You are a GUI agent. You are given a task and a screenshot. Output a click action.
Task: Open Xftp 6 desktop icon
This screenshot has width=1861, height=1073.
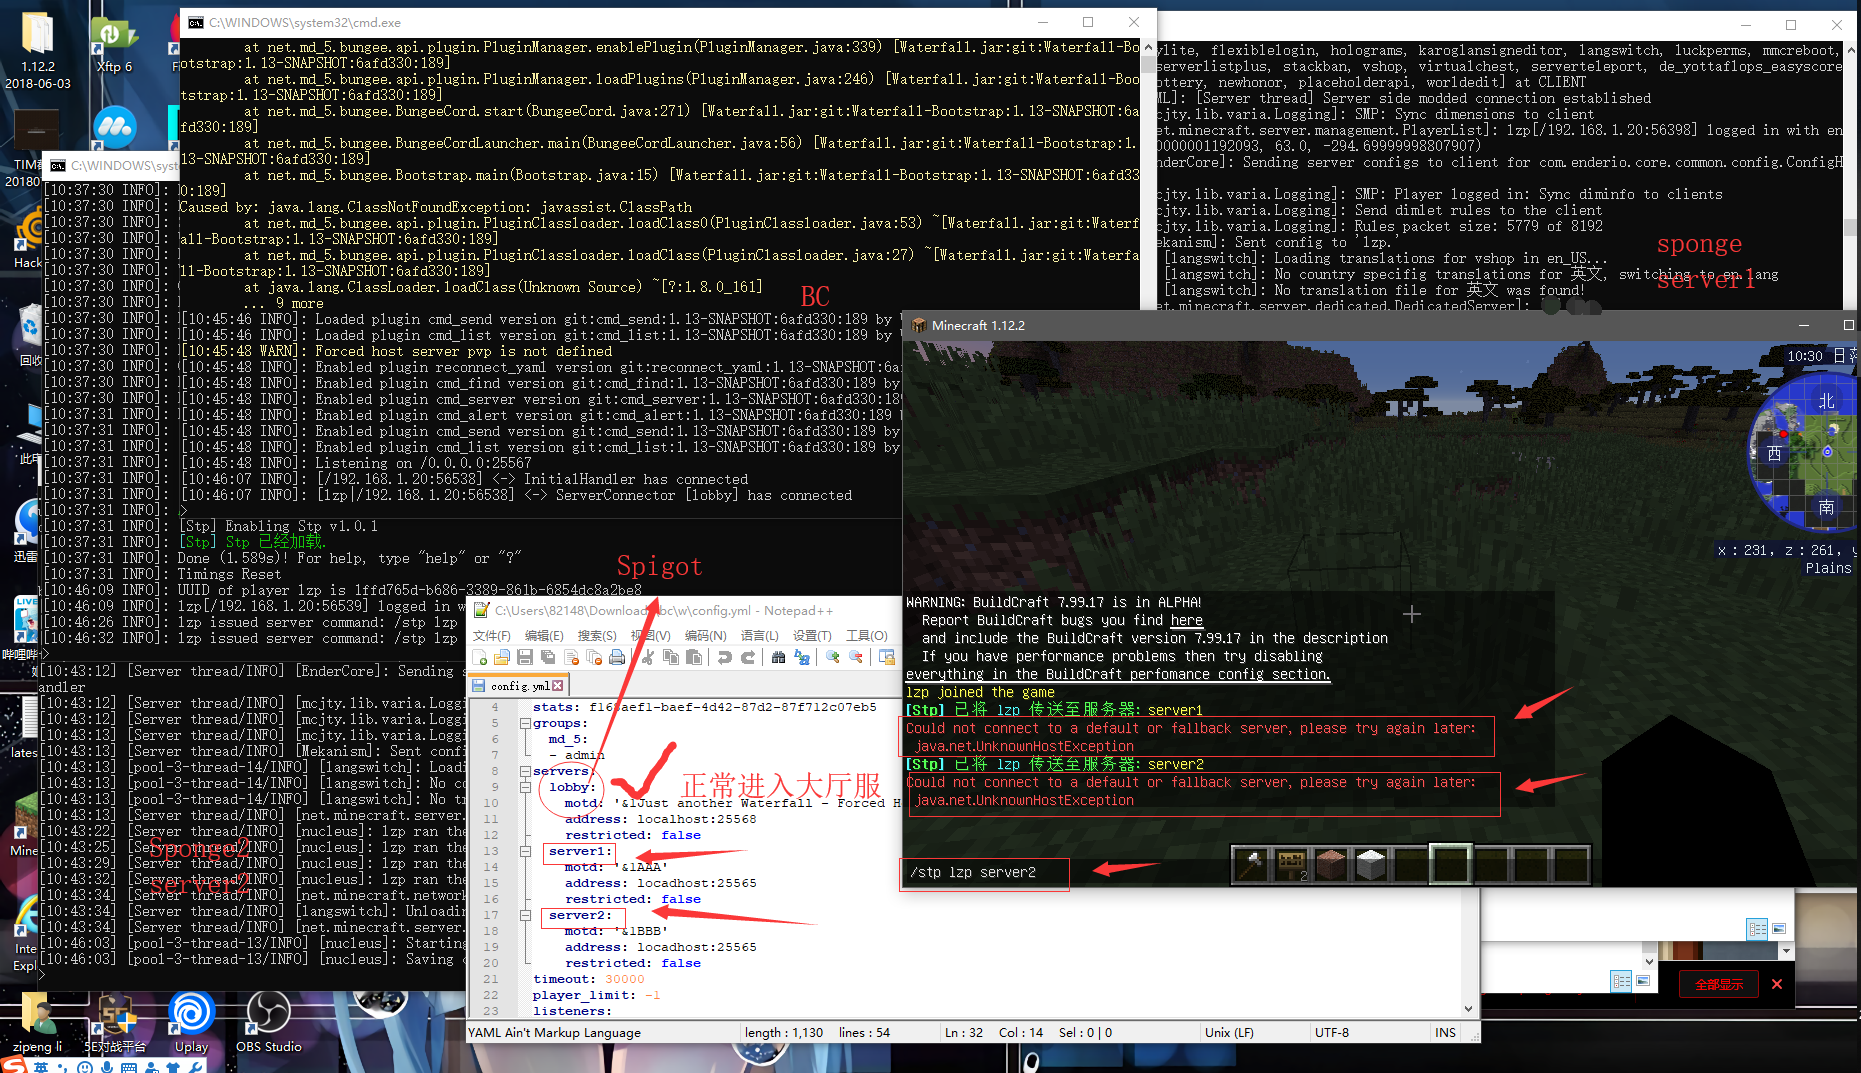pos(114,43)
